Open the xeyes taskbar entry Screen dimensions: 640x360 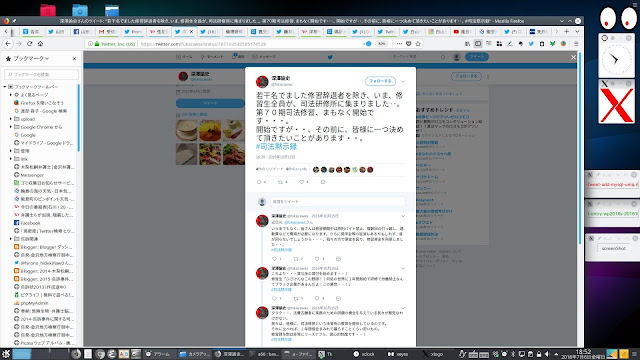click(398, 354)
